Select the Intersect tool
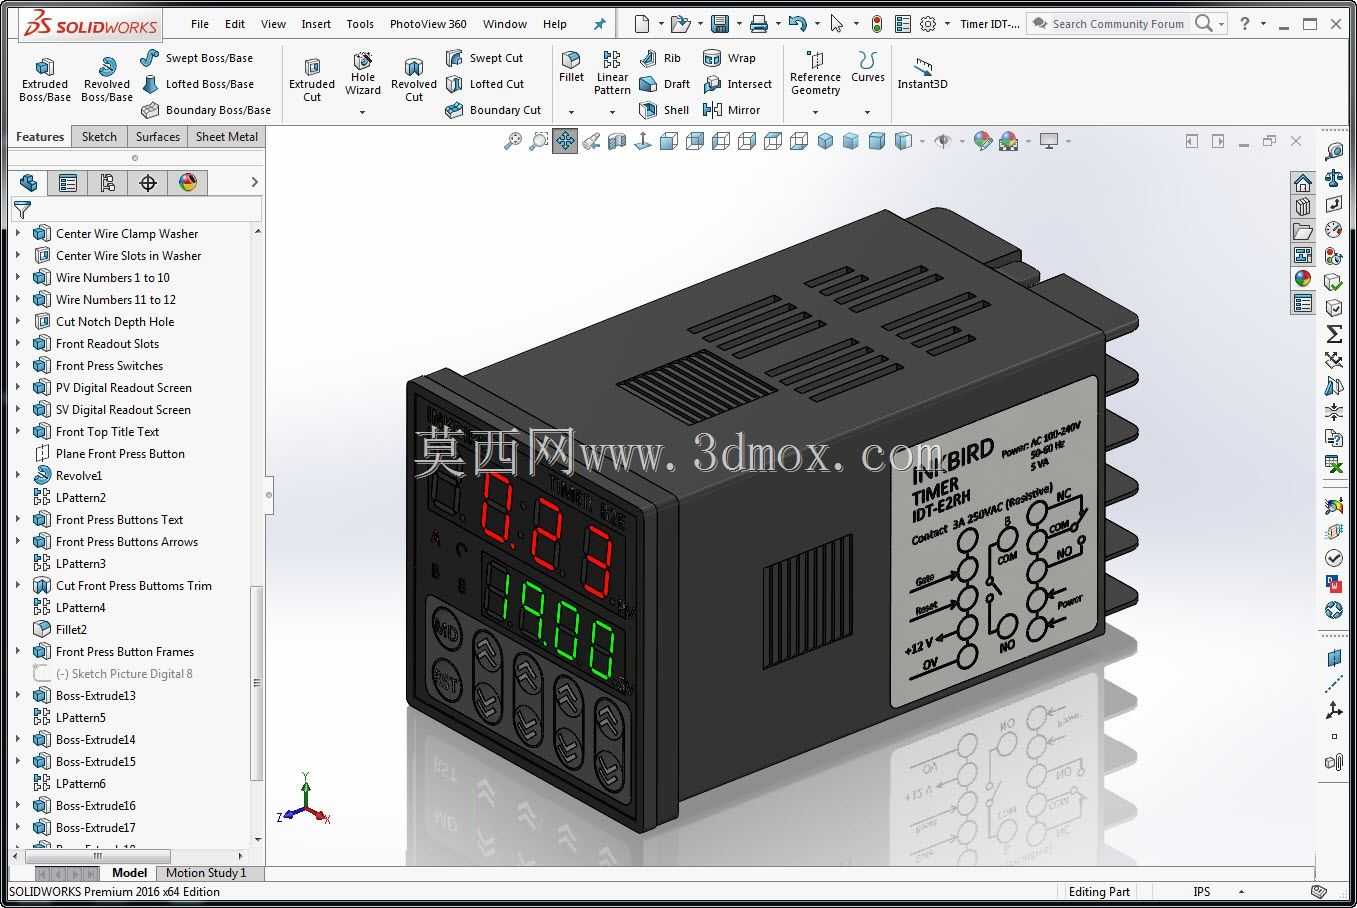The height and width of the screenshot is (908, 1357). (738, 84)
